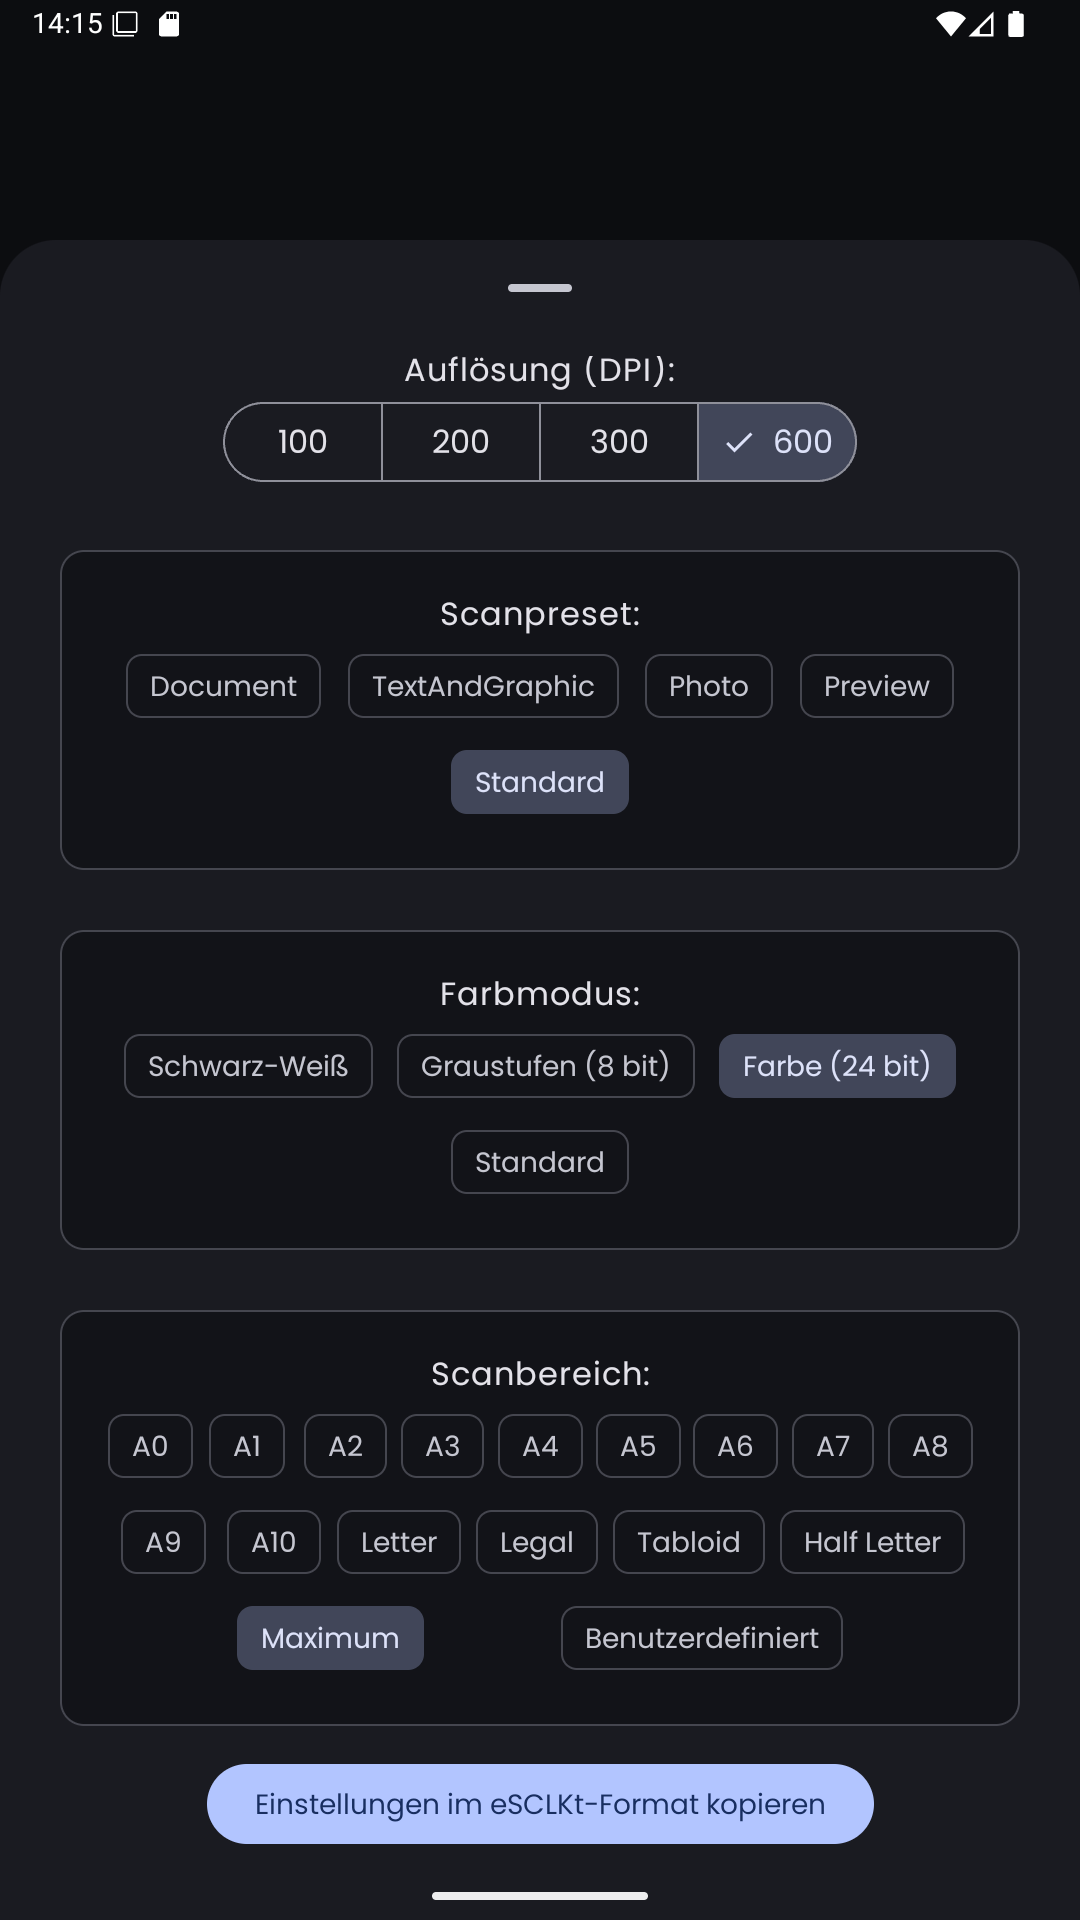Select the Letter scan area
Viewport: 1080px width, 1920px height.
398,1542
